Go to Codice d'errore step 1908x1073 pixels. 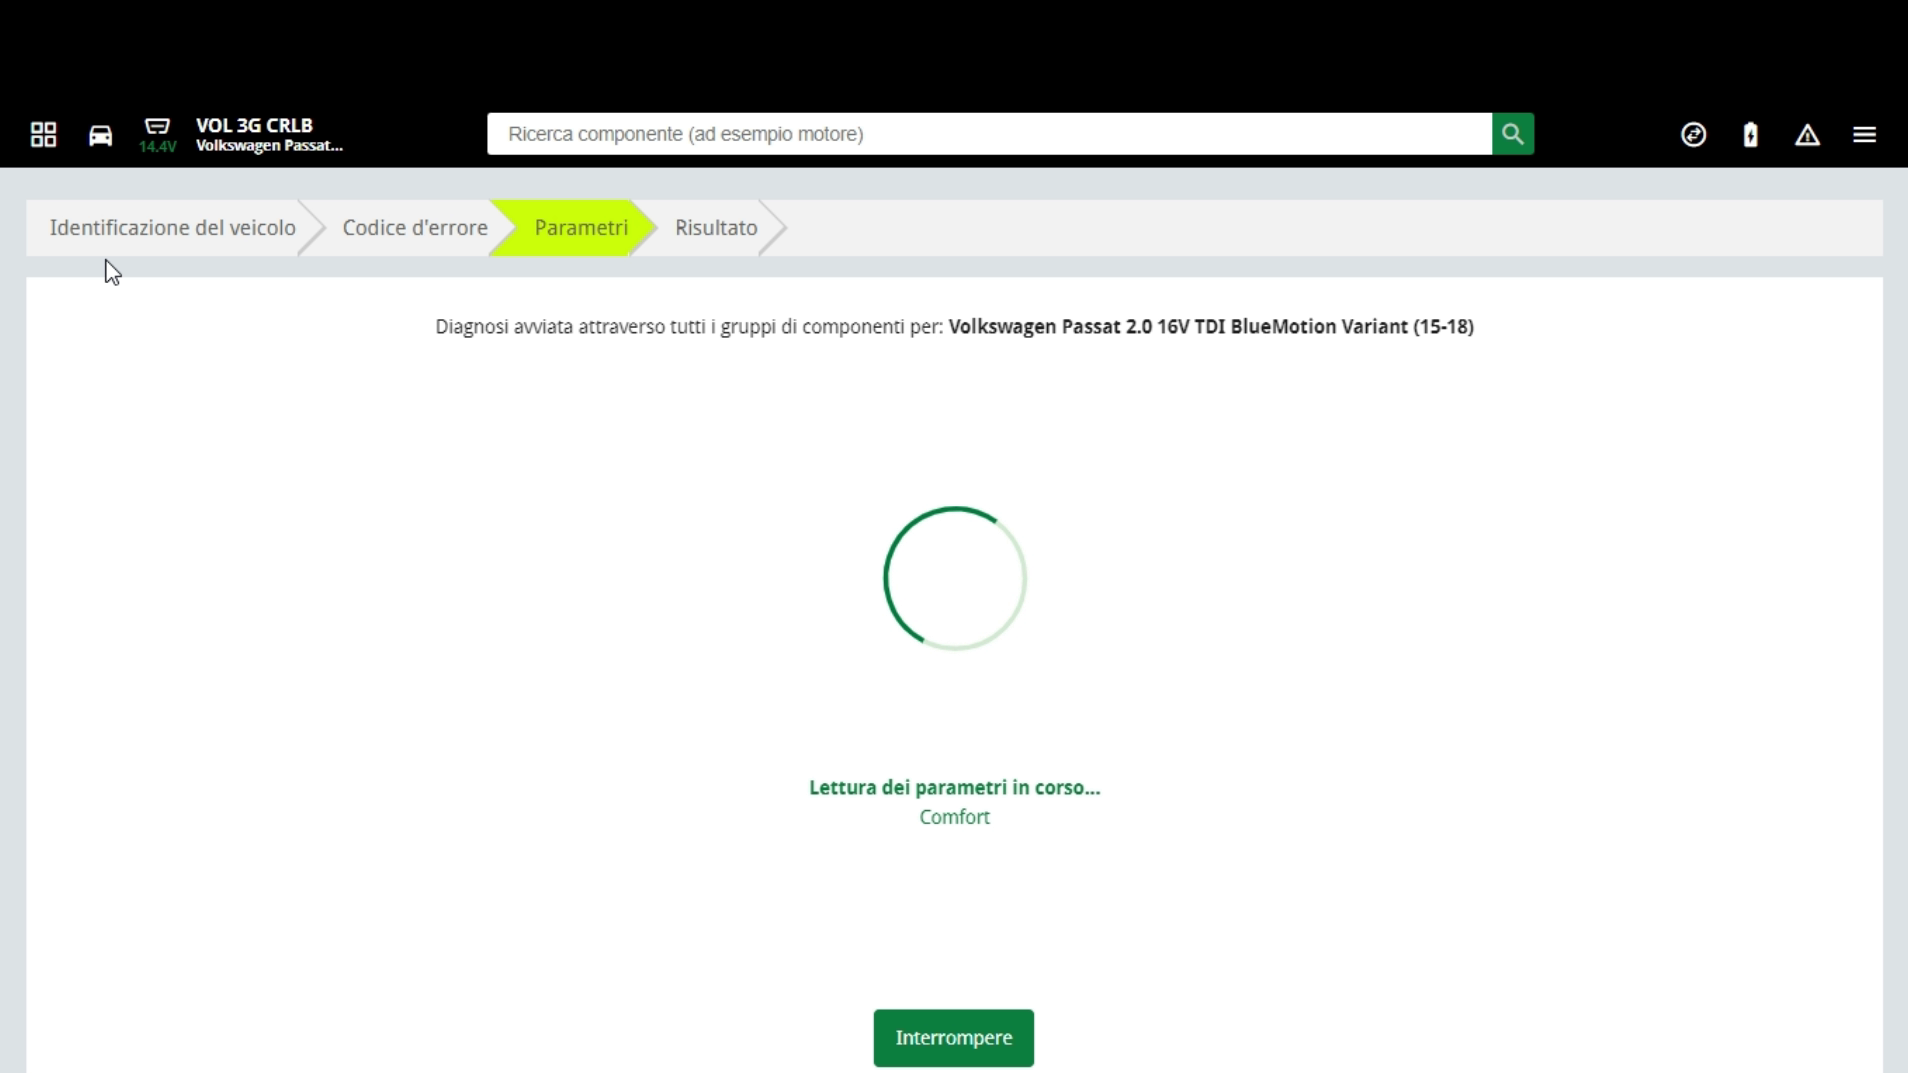pos(415,228)
